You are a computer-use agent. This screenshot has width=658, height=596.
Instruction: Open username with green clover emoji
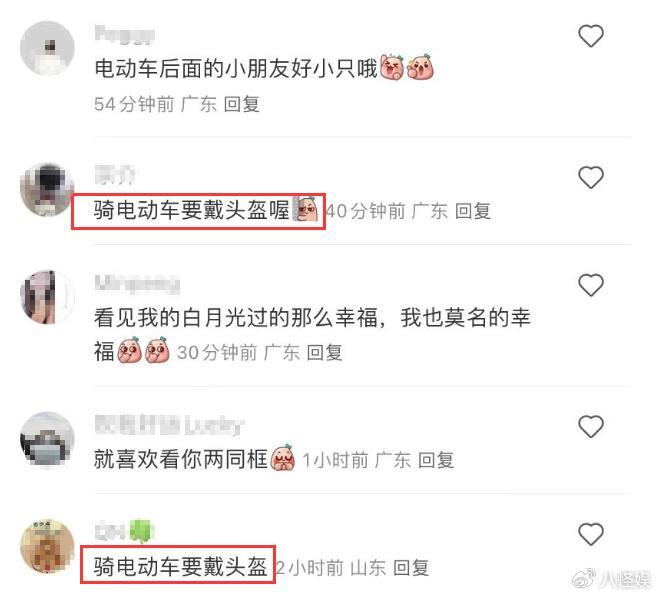tap(125, 531)
